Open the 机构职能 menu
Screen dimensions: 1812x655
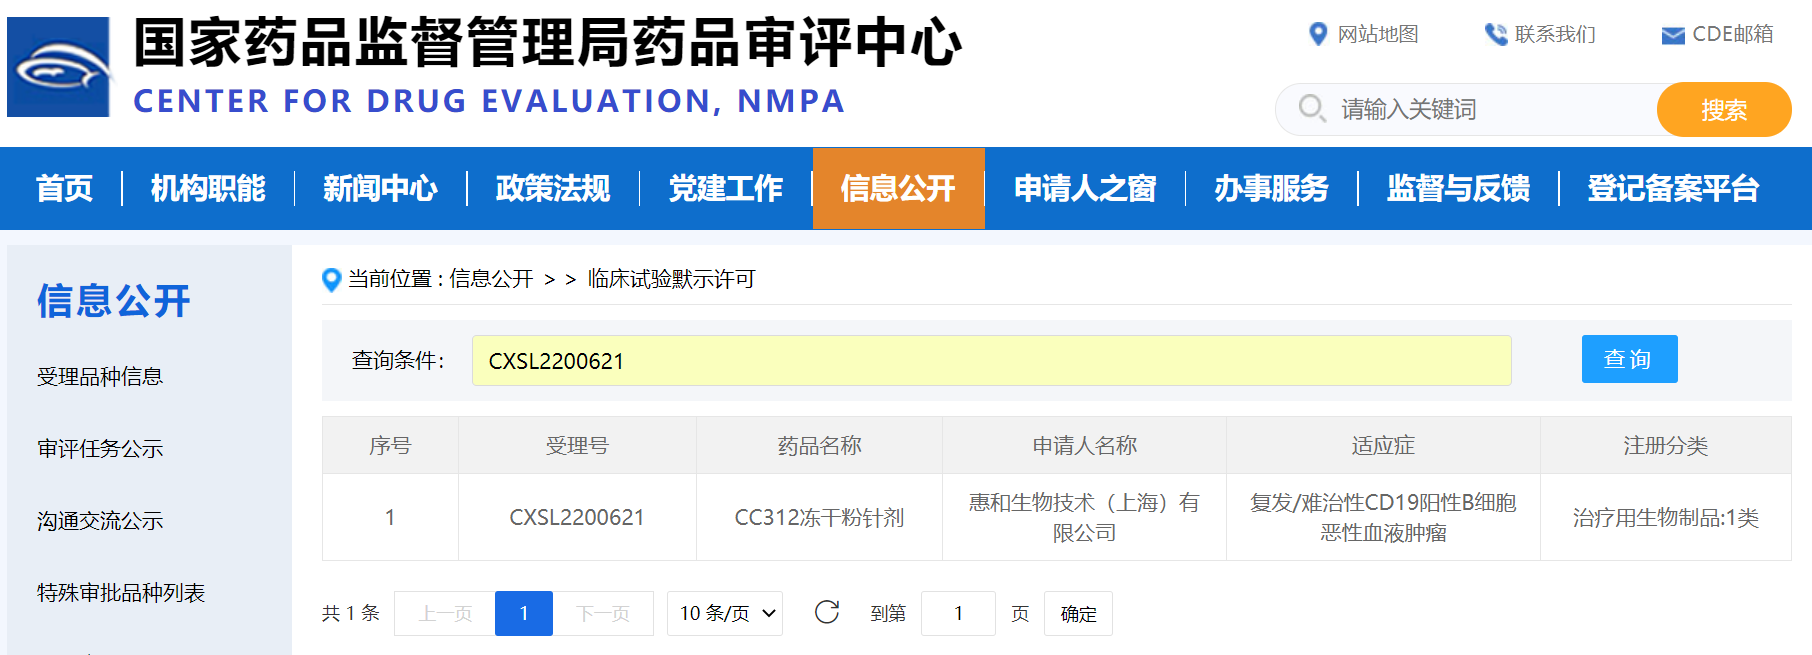coord(208,188)
